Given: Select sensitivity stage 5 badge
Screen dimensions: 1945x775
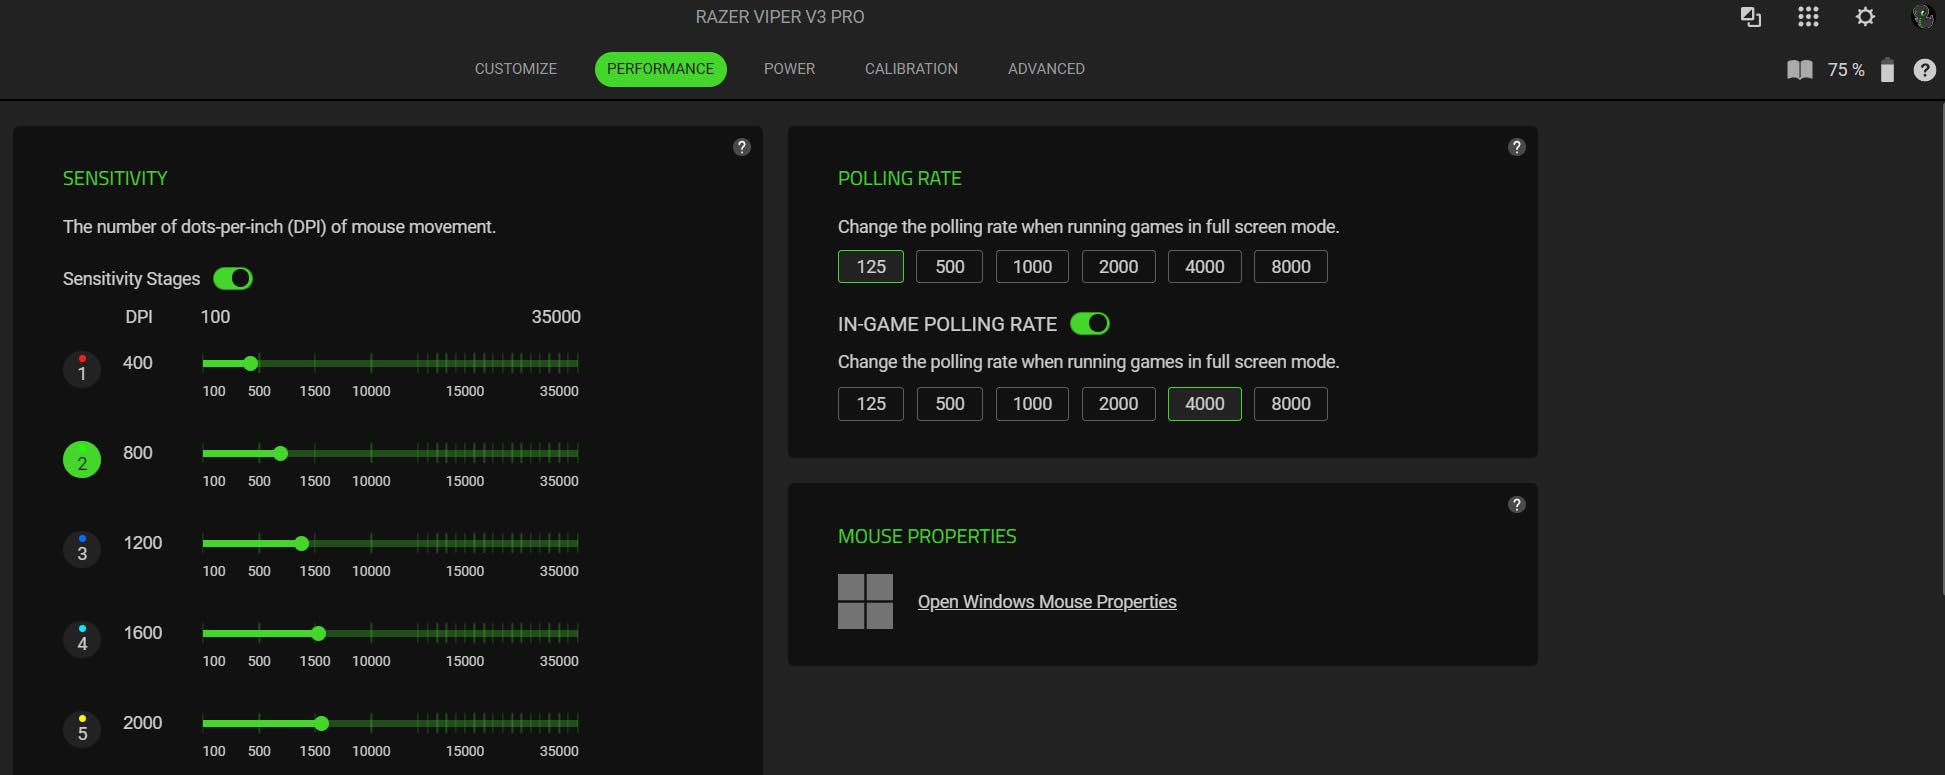Looking at the screenshot, I should (82, 730).
